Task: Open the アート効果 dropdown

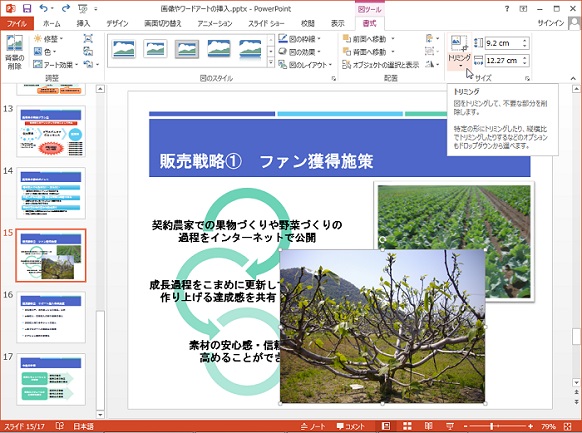Action: 56,65
